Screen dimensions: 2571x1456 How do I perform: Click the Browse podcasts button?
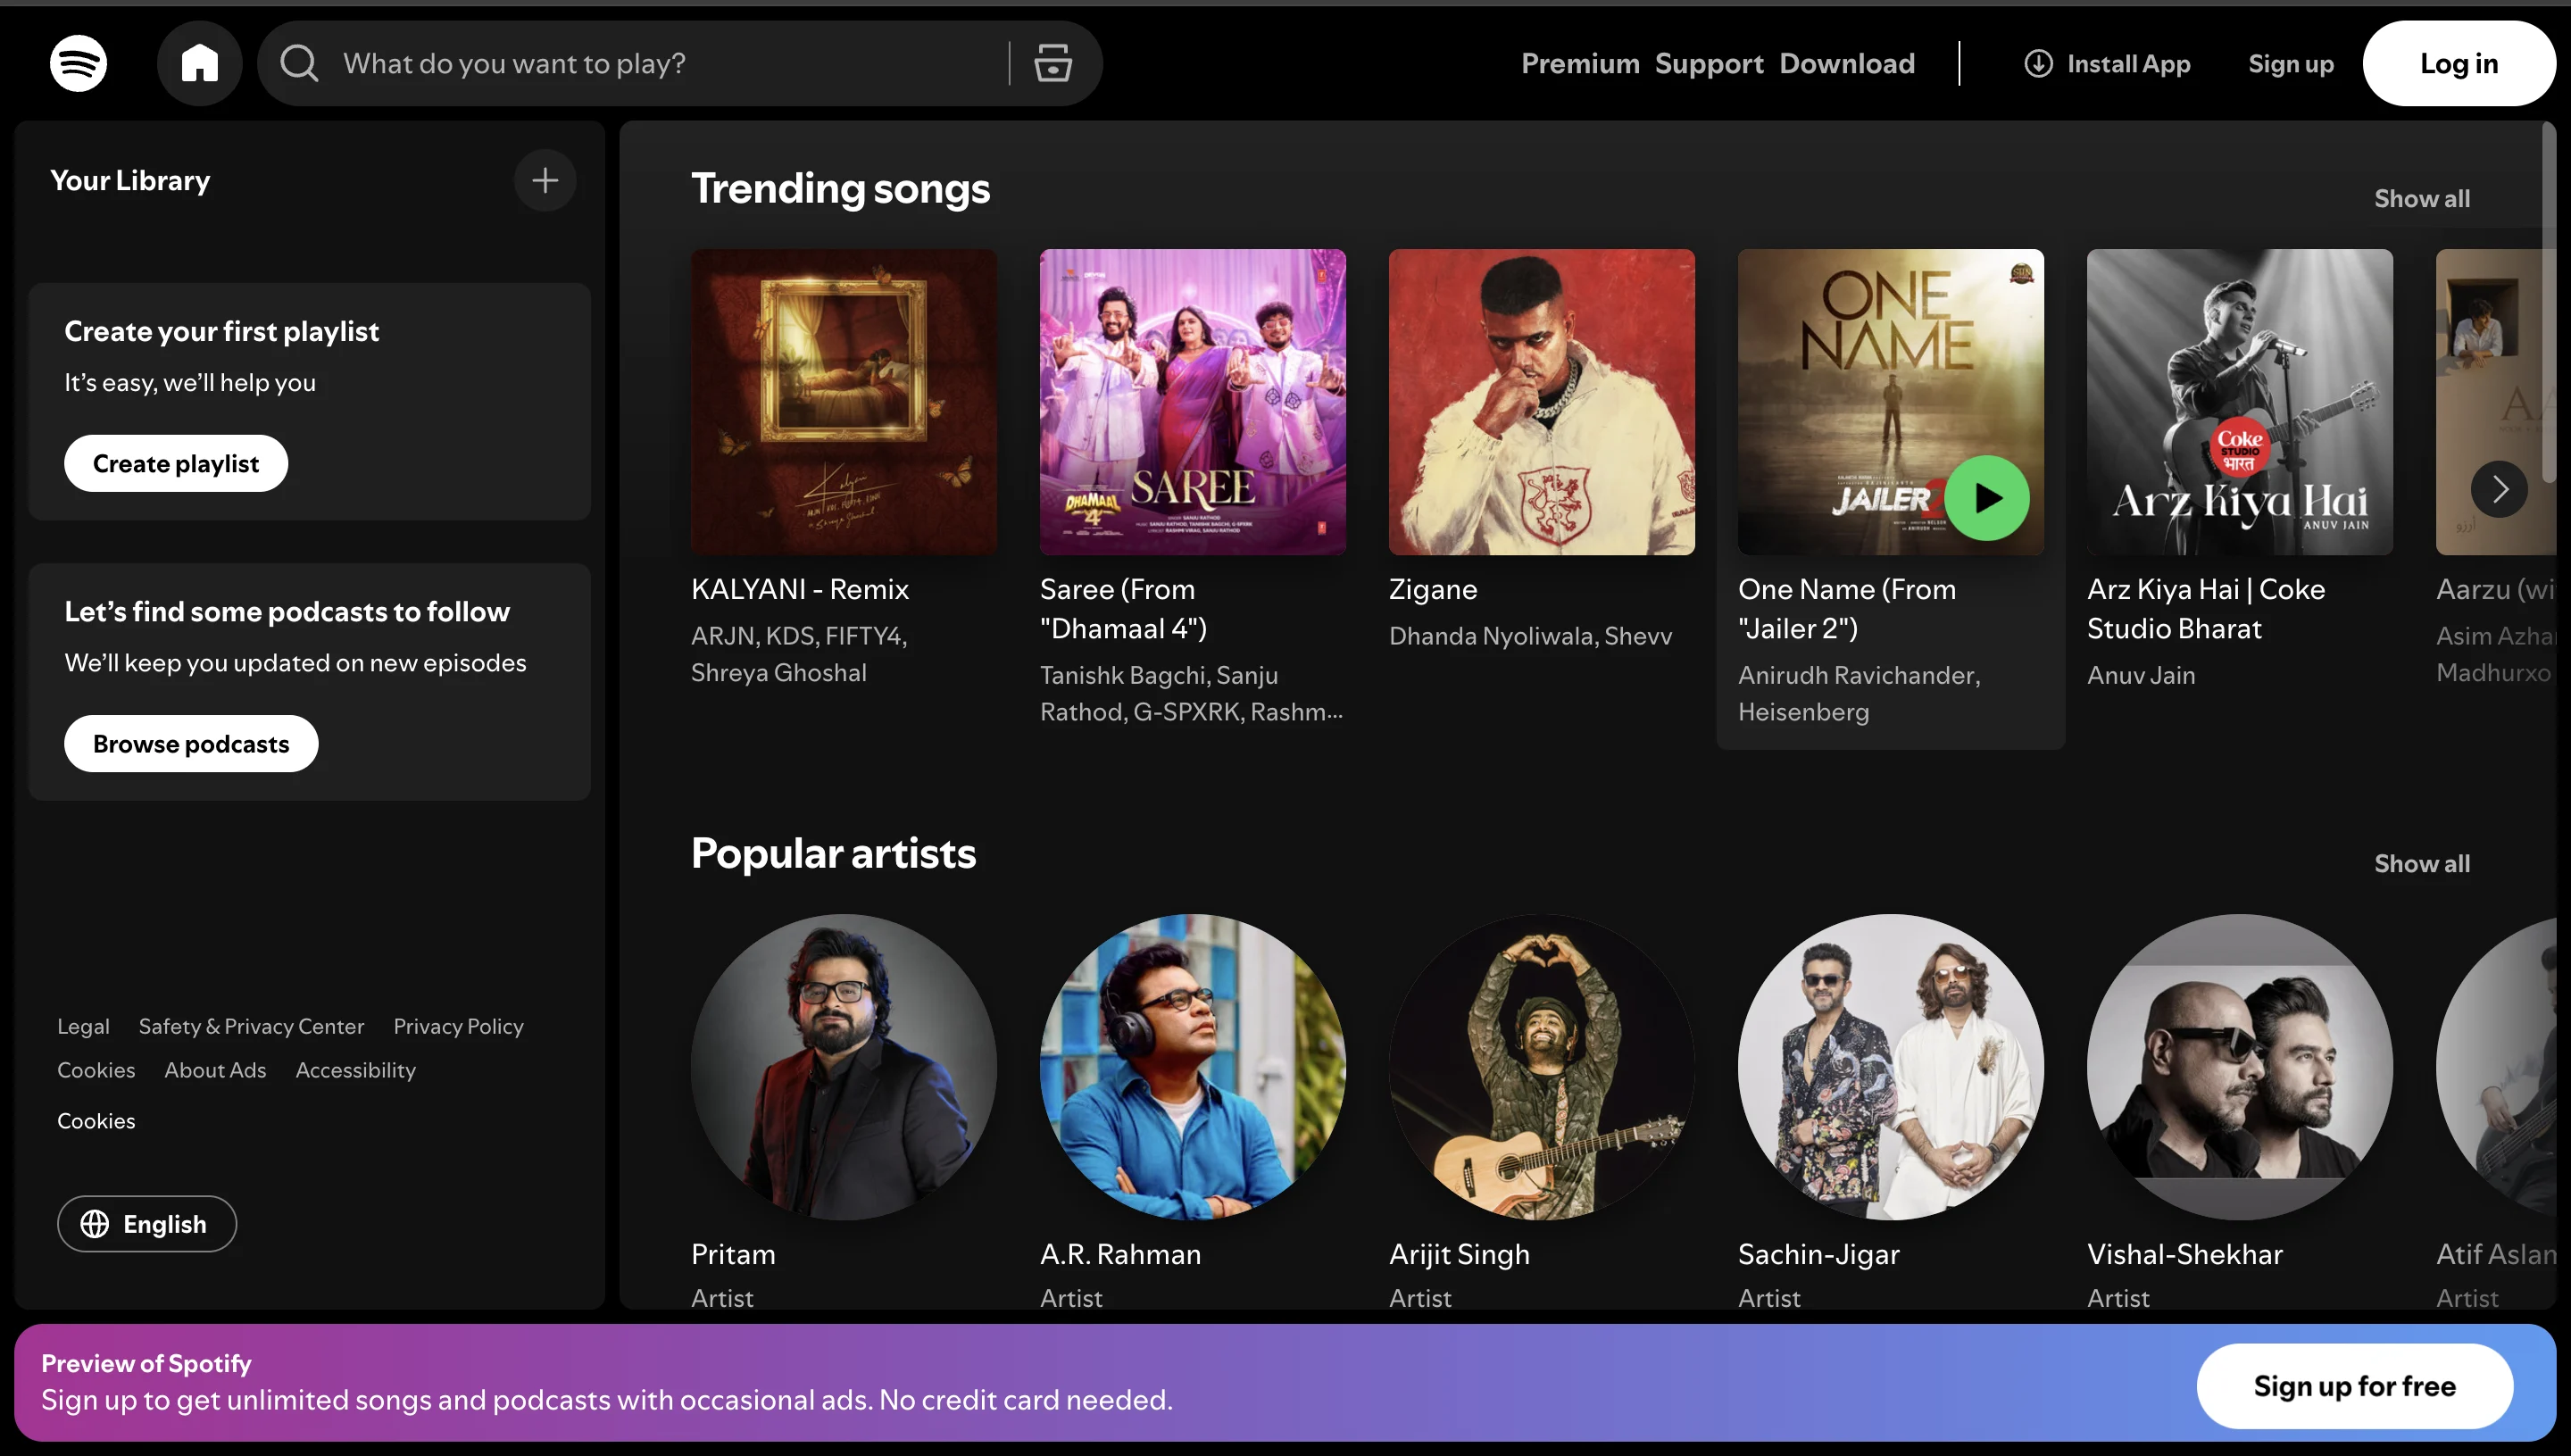click(x=190, y=743)
